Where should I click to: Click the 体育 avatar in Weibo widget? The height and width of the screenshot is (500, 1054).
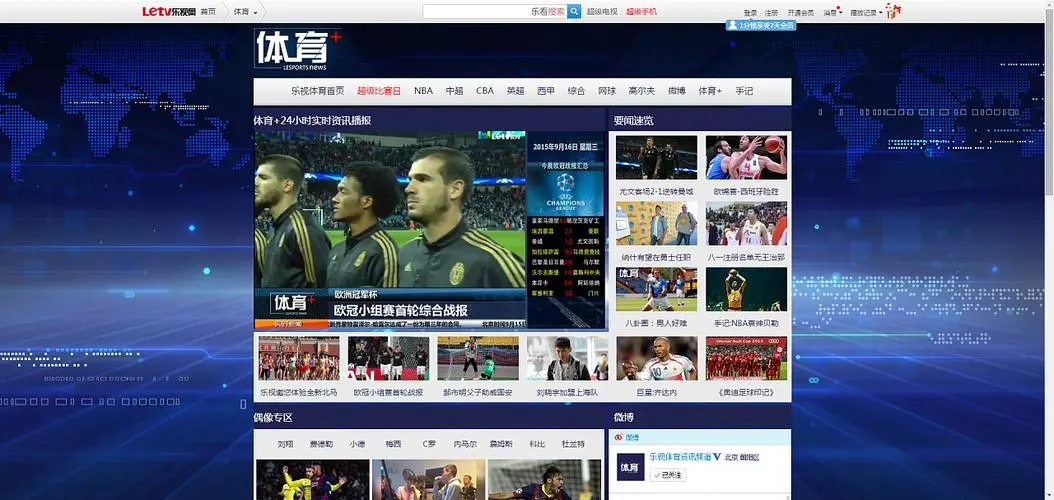(630, 466)
